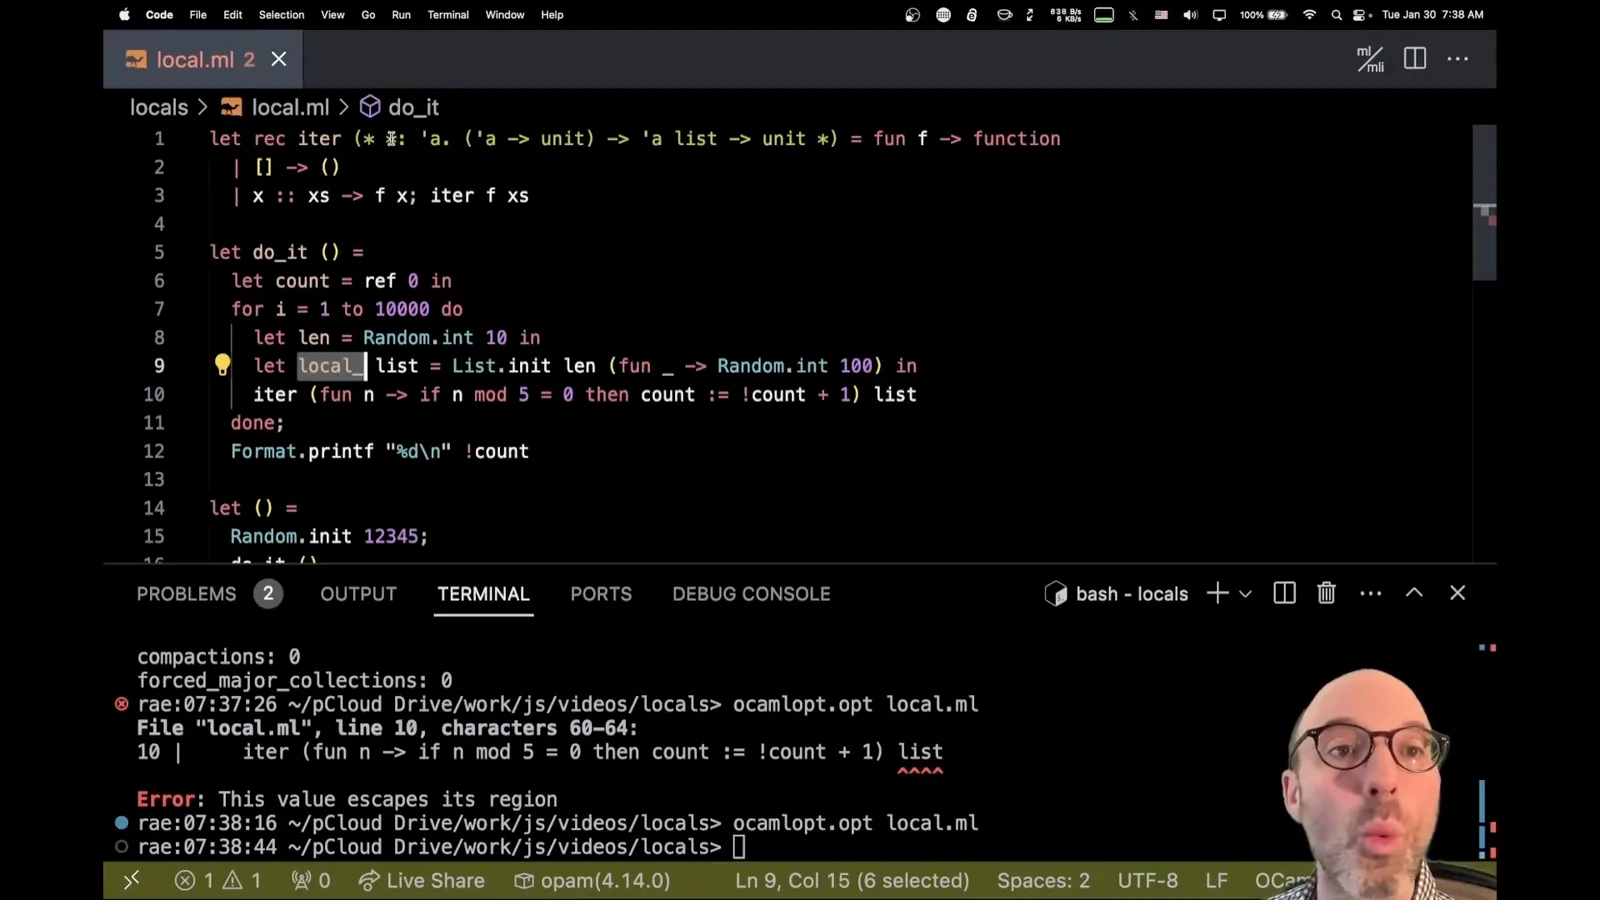Click the do_it symbol breadcrumb
The image size is (1600, 900).
click(400, 107)
